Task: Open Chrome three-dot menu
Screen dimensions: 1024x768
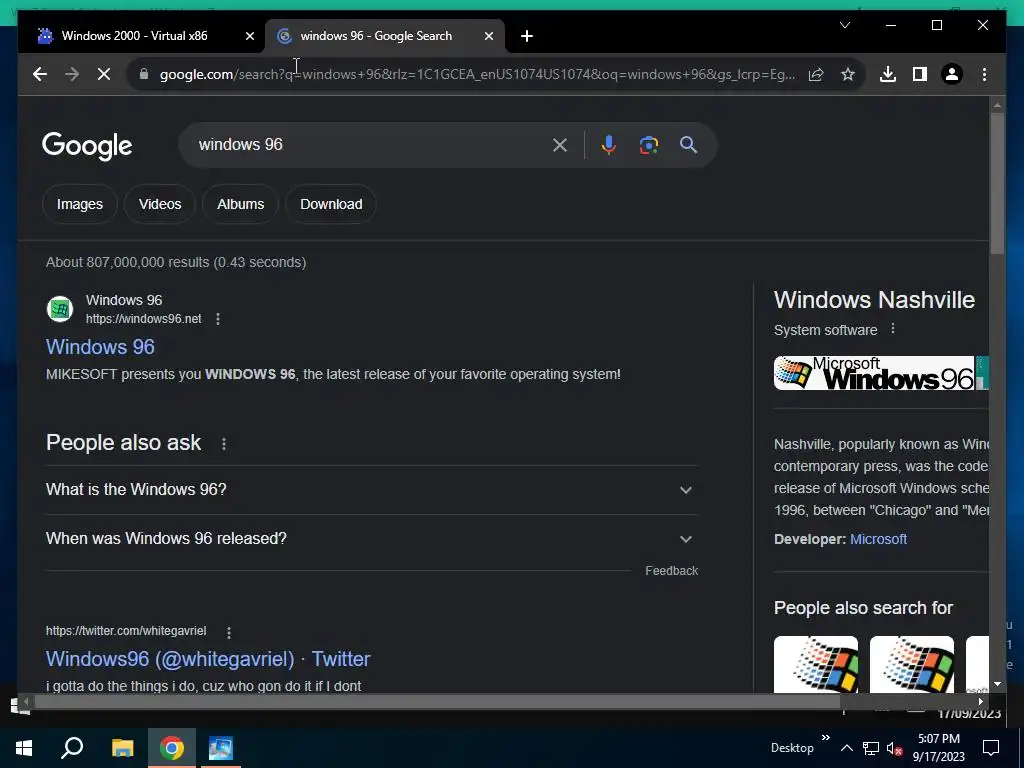Action: tap(984, 74)
